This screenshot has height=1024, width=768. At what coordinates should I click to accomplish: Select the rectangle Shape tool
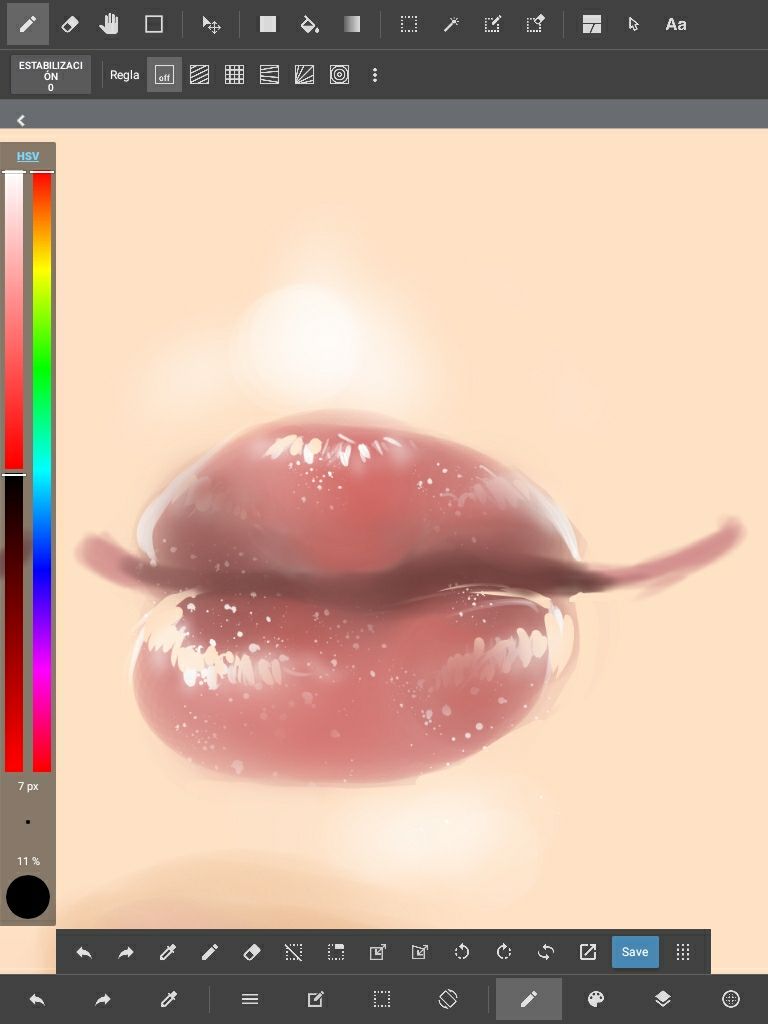153,24
